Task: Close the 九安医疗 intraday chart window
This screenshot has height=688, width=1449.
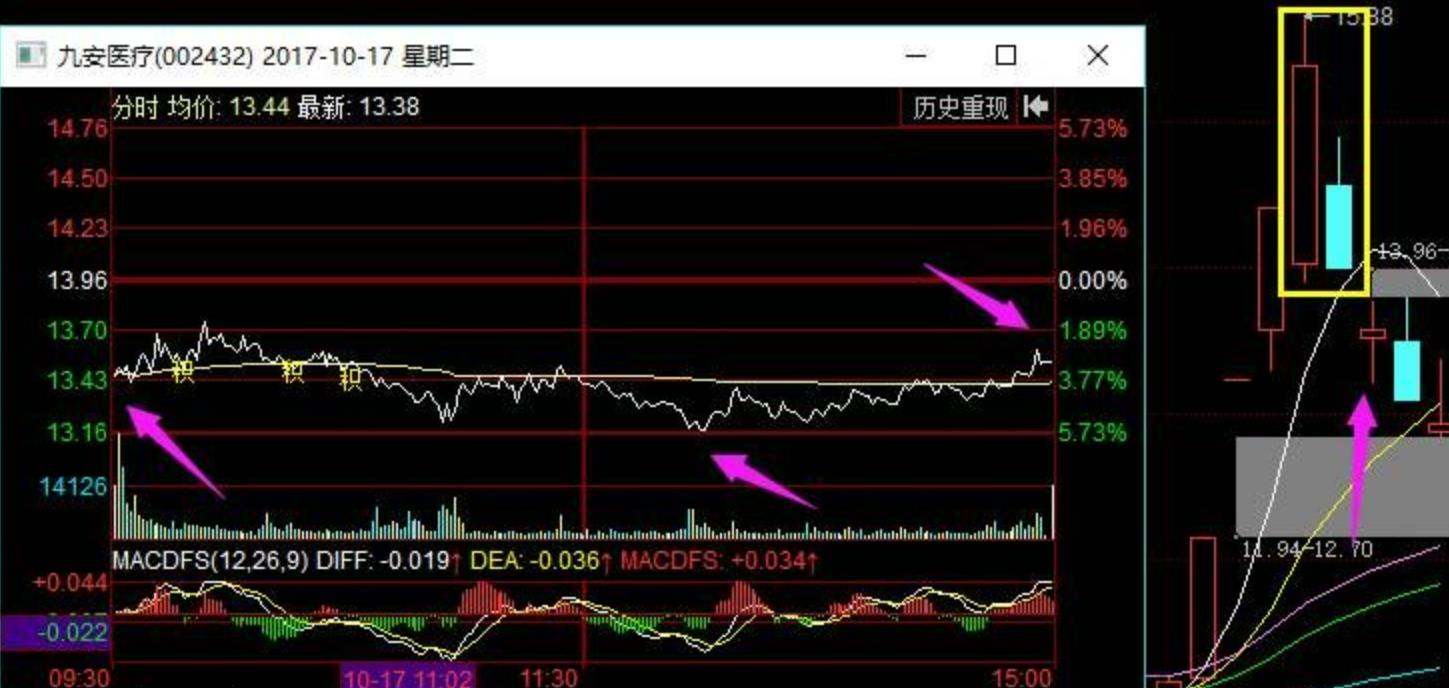Action: (x=1097, y=55)
